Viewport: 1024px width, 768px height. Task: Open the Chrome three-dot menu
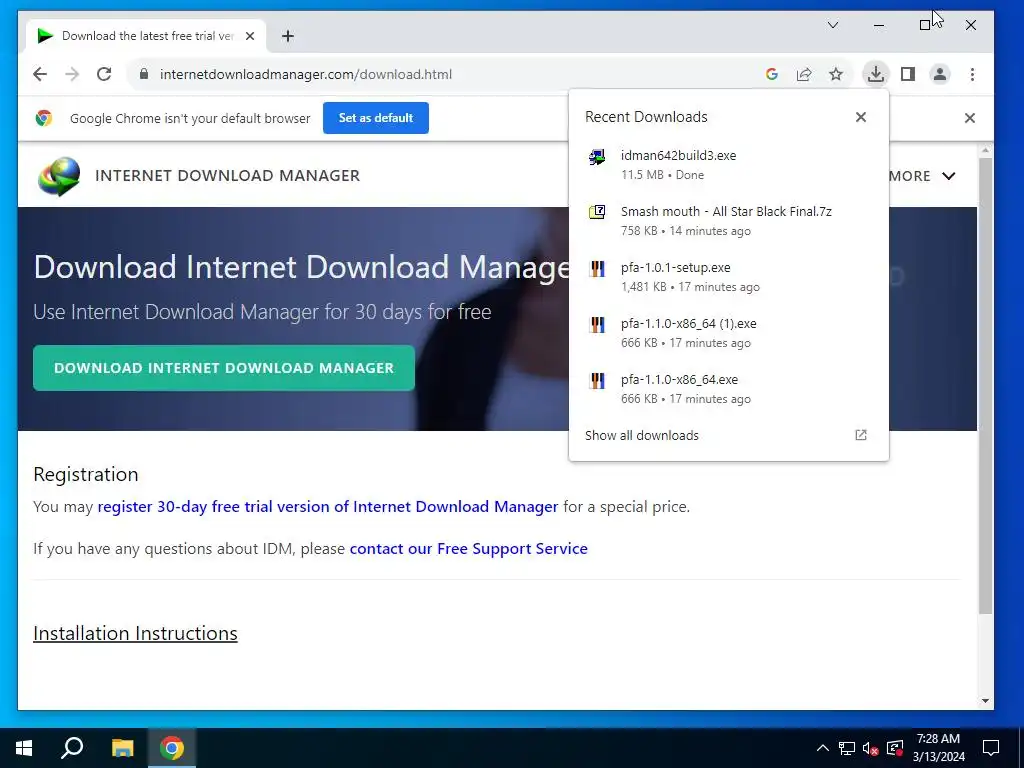[972, 74]
